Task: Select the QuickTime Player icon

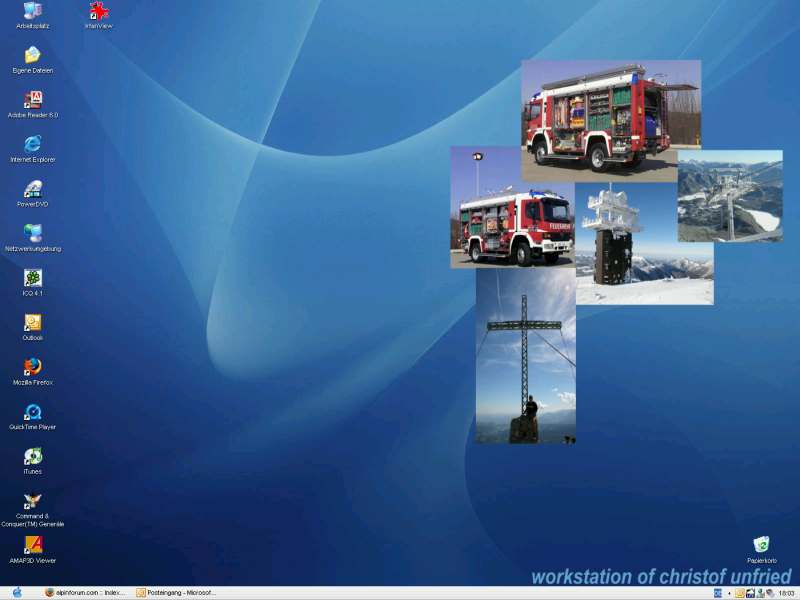Action: click(x=33, y=412)
